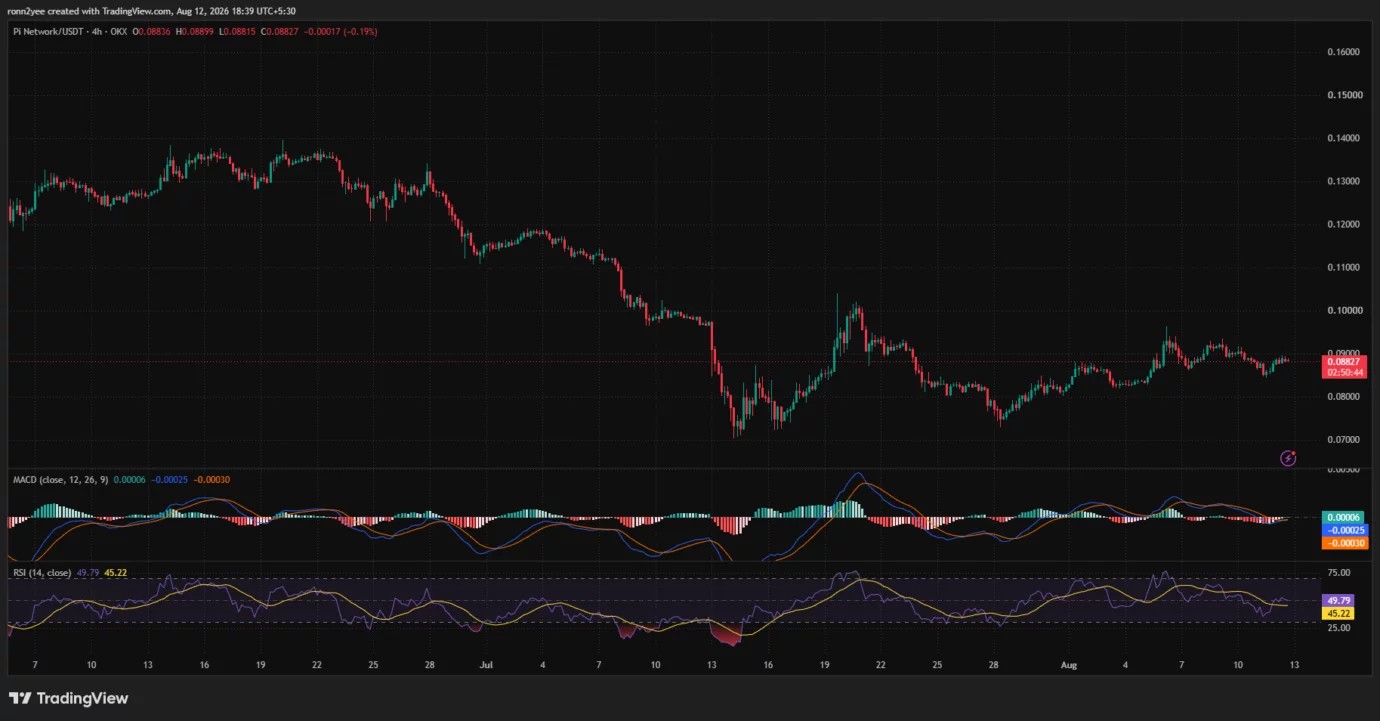Click the Jul label on time axis
Viewport: 1380px width, 721px height.
486,664
